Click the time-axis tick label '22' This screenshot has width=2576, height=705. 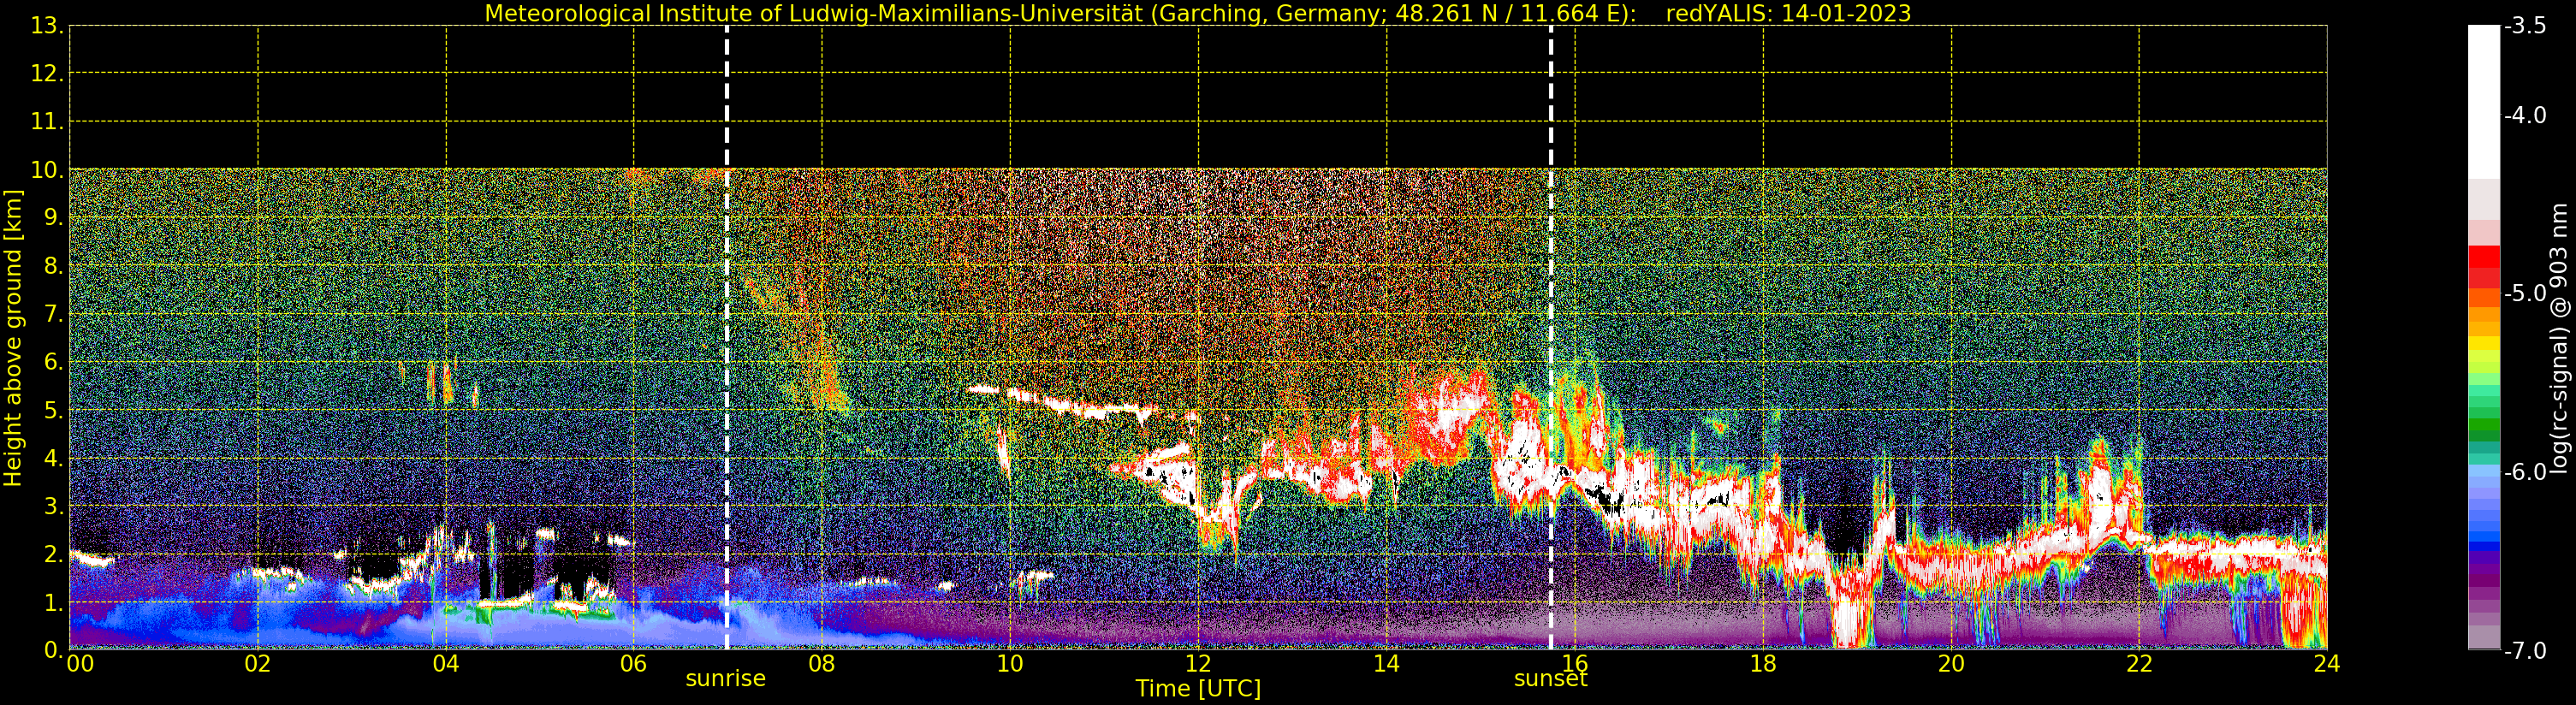pos(2139,664)
